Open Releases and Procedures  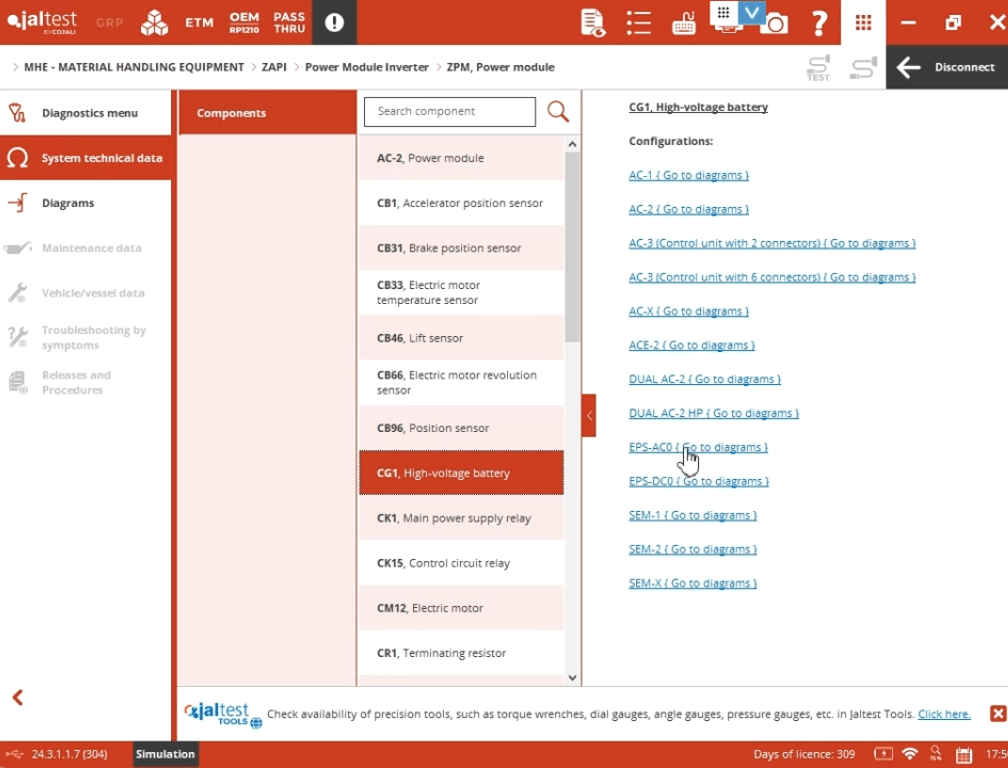pyautogui.click(x=86, y=382)
